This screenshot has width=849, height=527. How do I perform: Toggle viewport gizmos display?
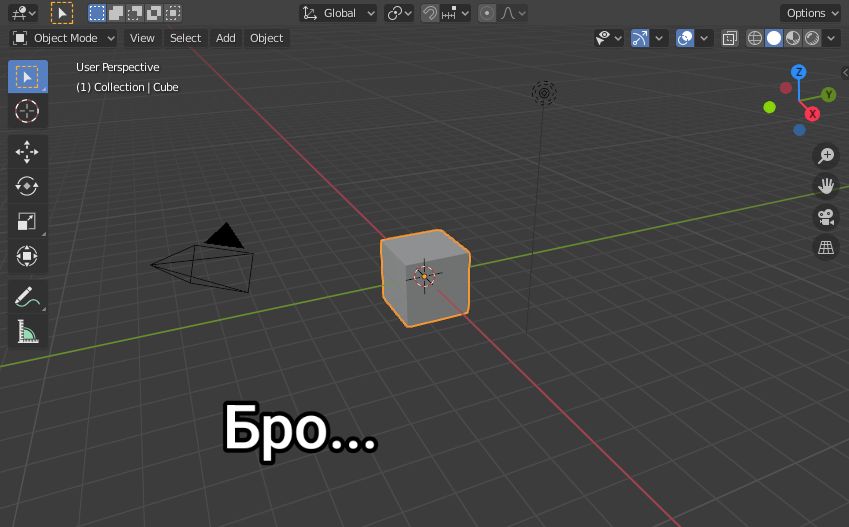(640, 38)
